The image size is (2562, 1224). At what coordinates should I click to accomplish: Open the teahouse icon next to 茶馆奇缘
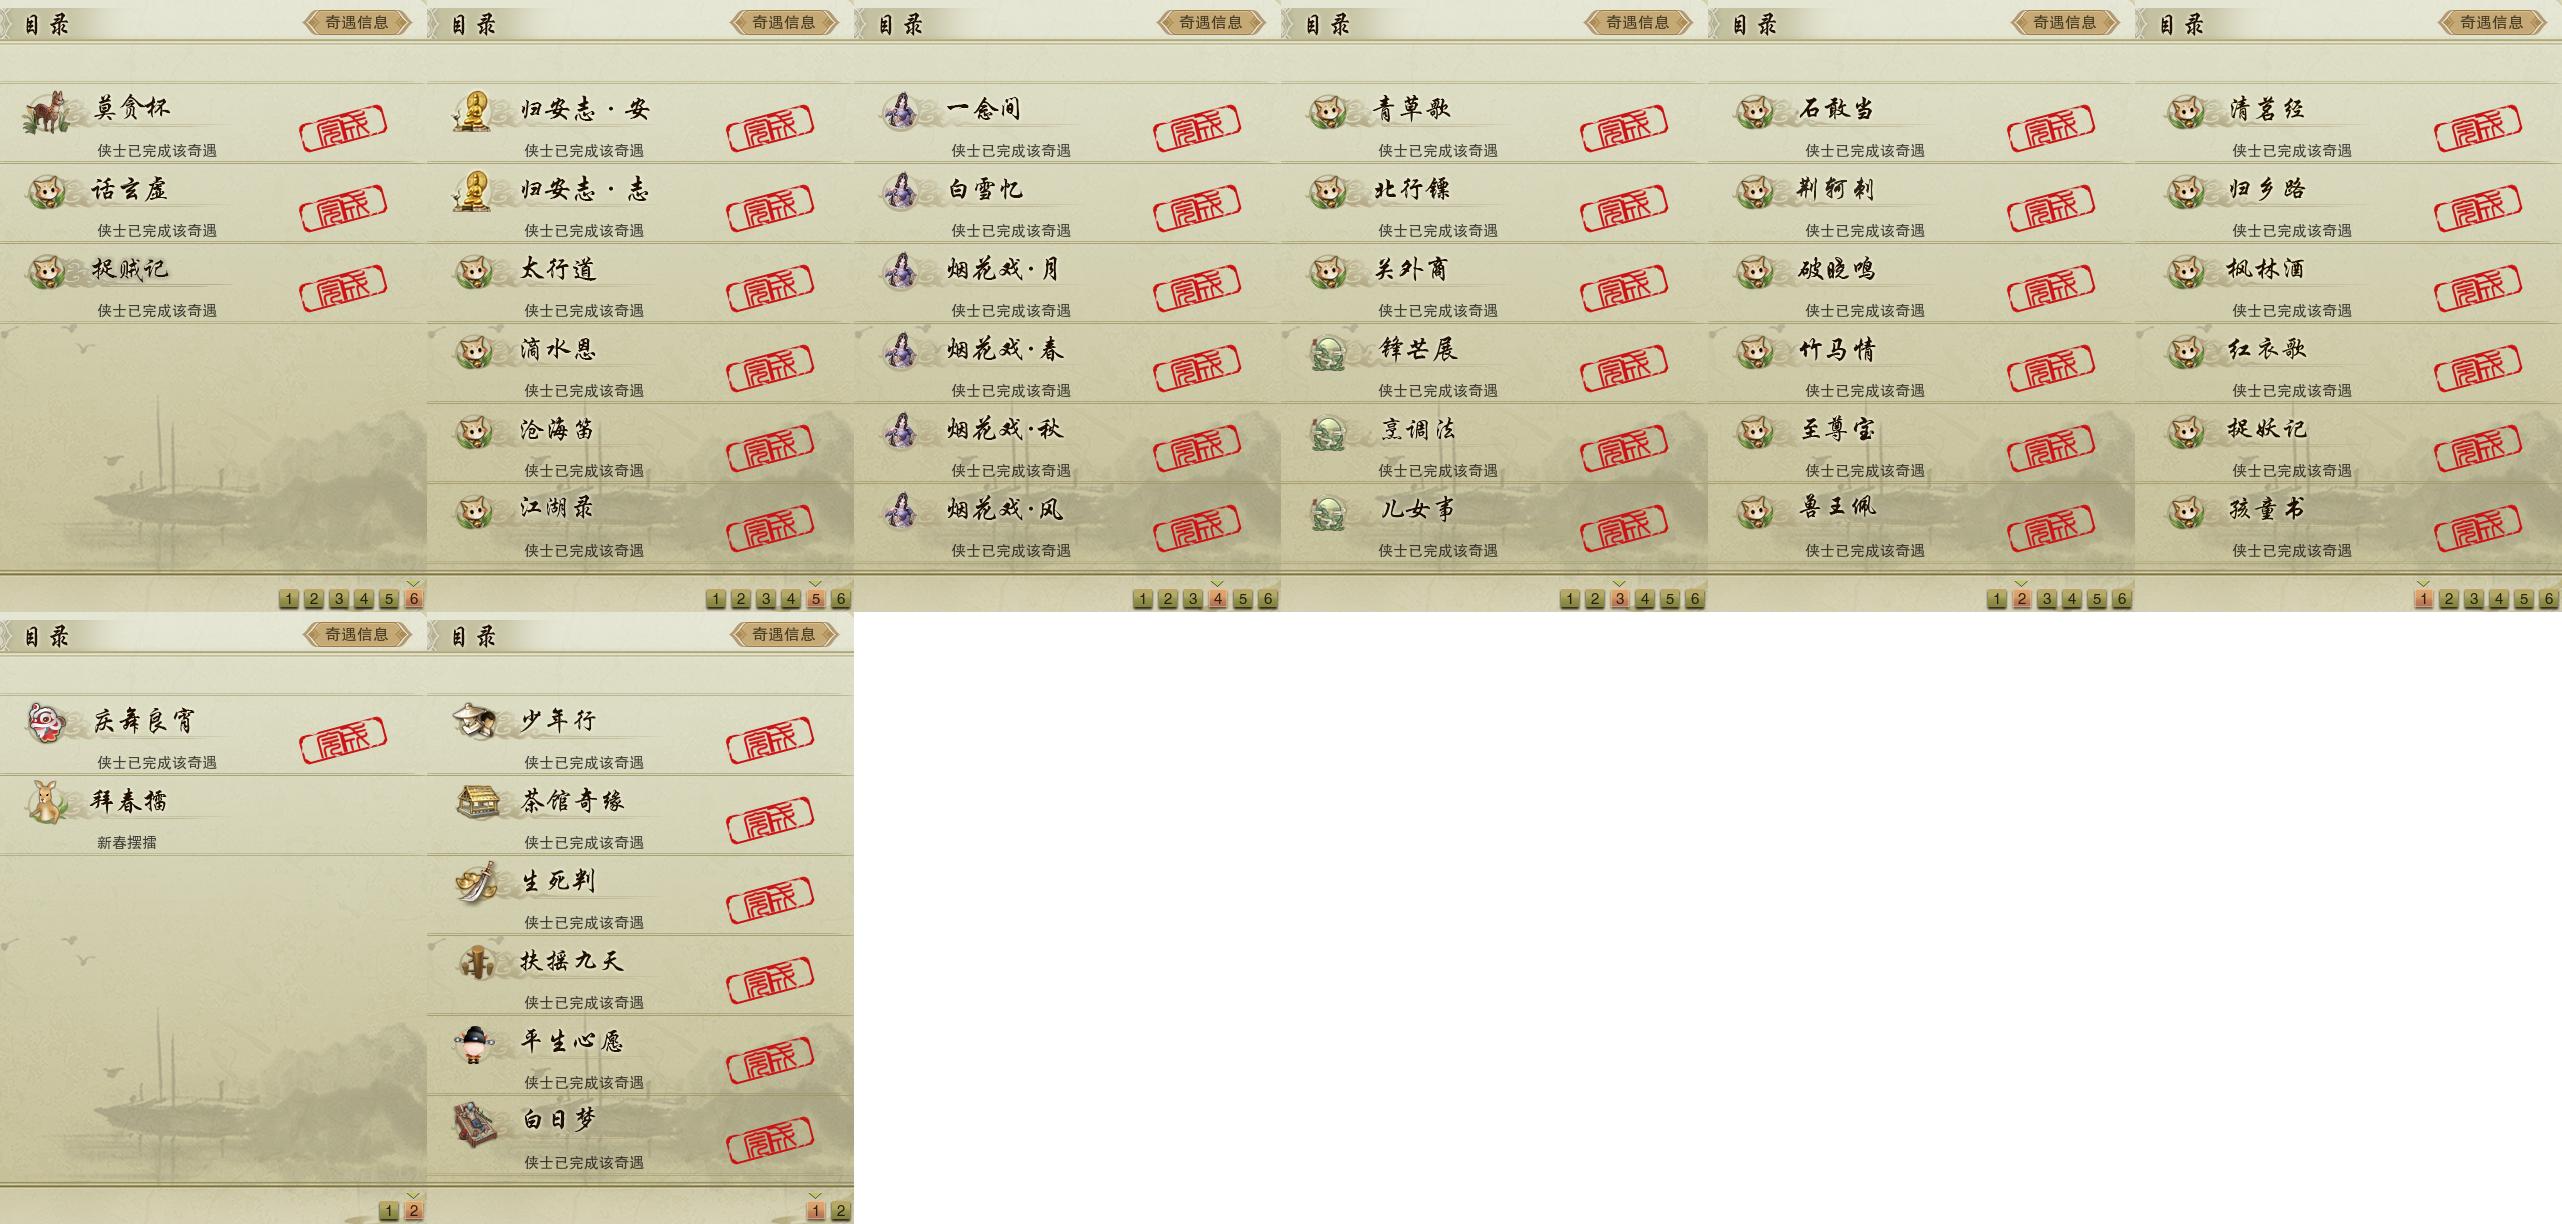click(x=476, y=801)
